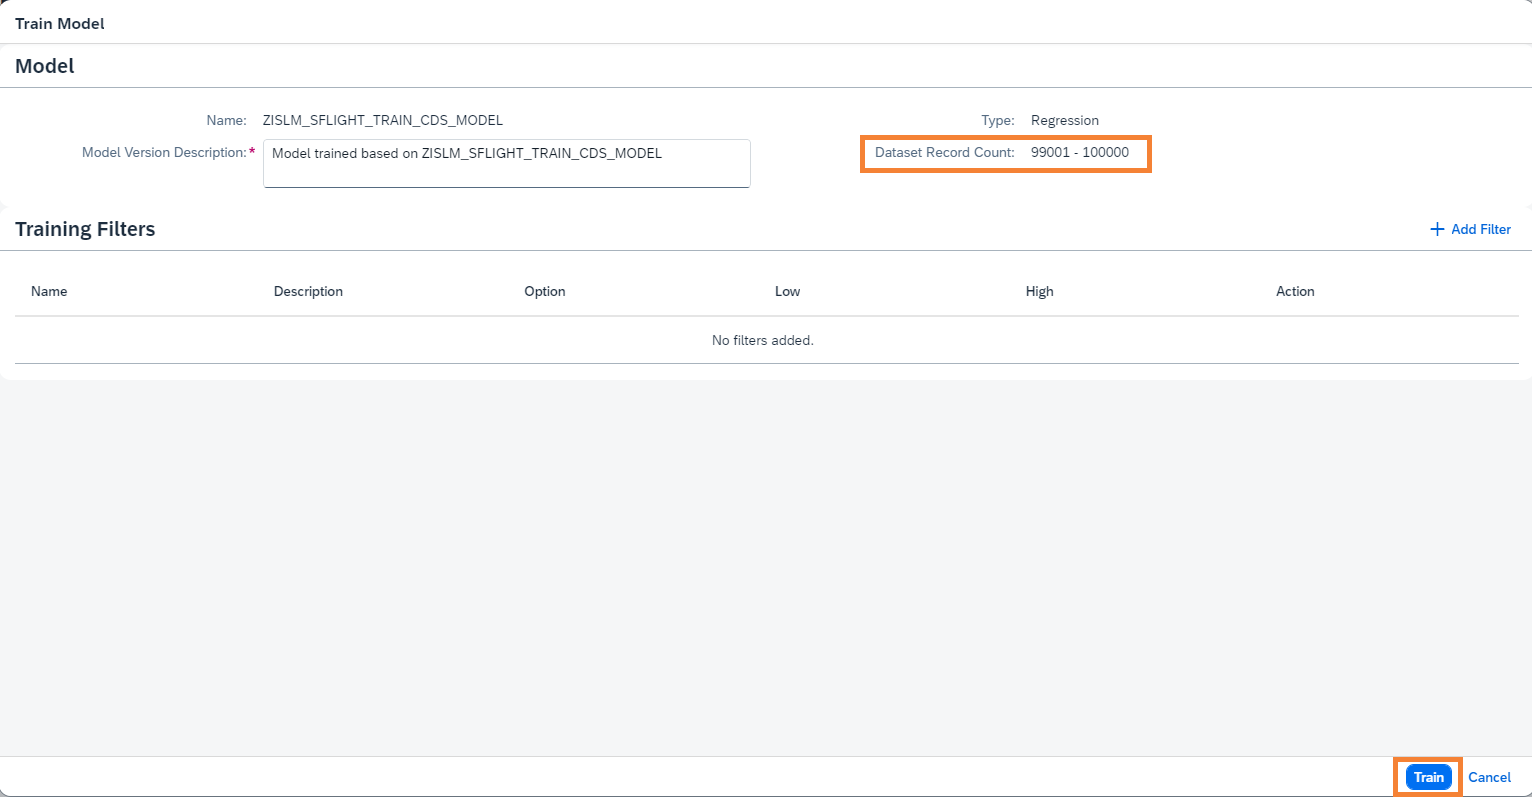Screen dimensions: 1532x797
Task: Click the 'No filters added.' row
Action: coord(762,340)
